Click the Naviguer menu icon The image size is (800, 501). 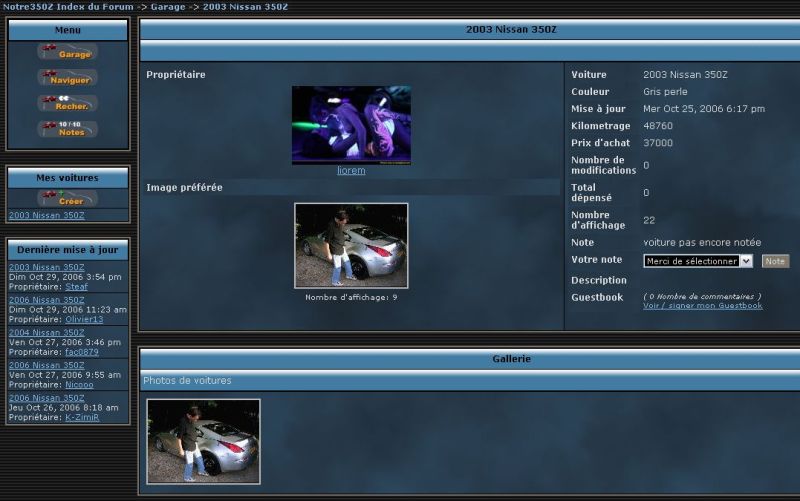pyautogui.click(x=67, y=78)
